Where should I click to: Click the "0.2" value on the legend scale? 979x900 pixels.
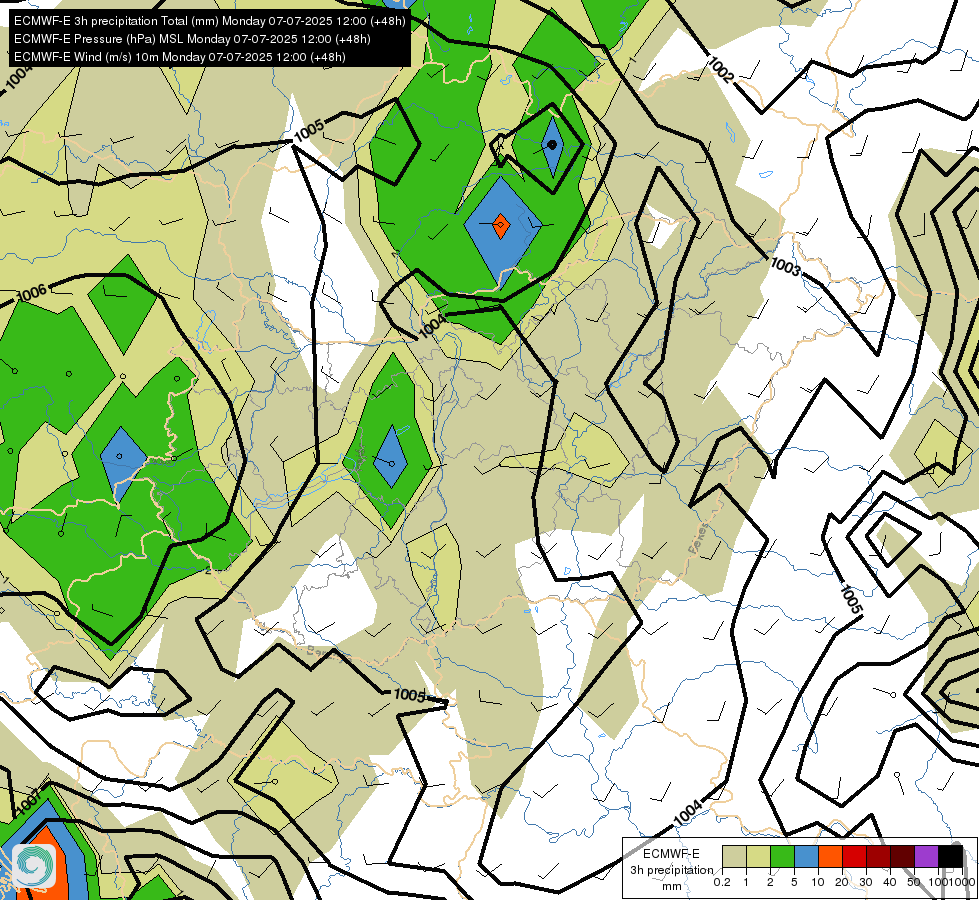[722, 882]
